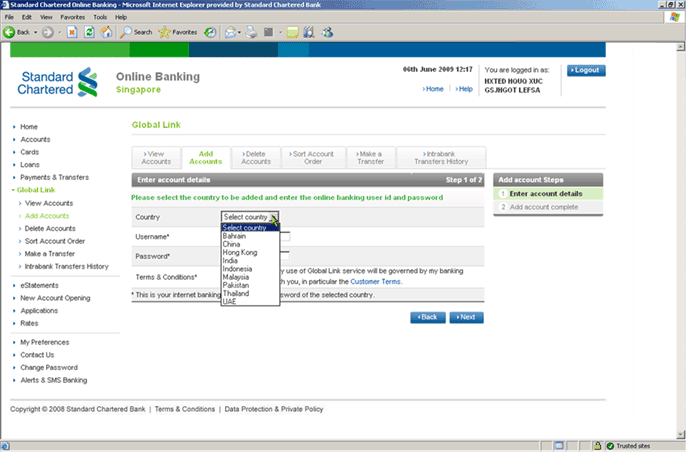Click the blue Back button below the form
This screenshot has height=452, width=686.
pyautogui.click(x=428, y=317)
